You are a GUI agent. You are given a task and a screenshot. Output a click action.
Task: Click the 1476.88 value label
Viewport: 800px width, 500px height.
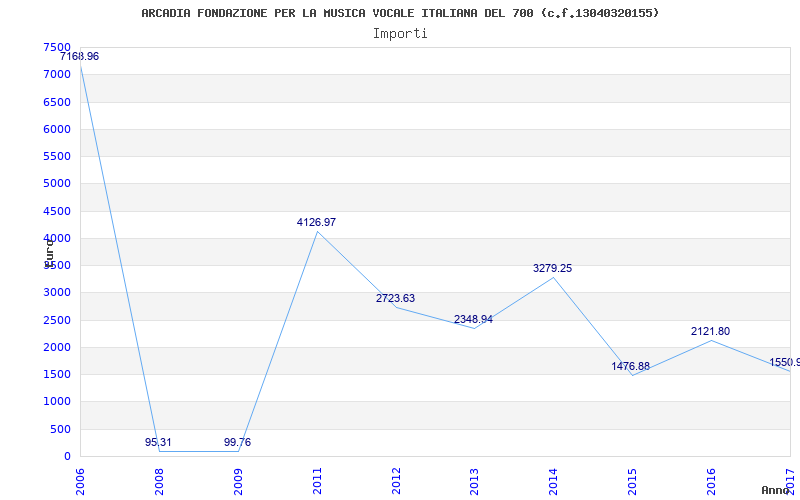(x=631, y=366)
